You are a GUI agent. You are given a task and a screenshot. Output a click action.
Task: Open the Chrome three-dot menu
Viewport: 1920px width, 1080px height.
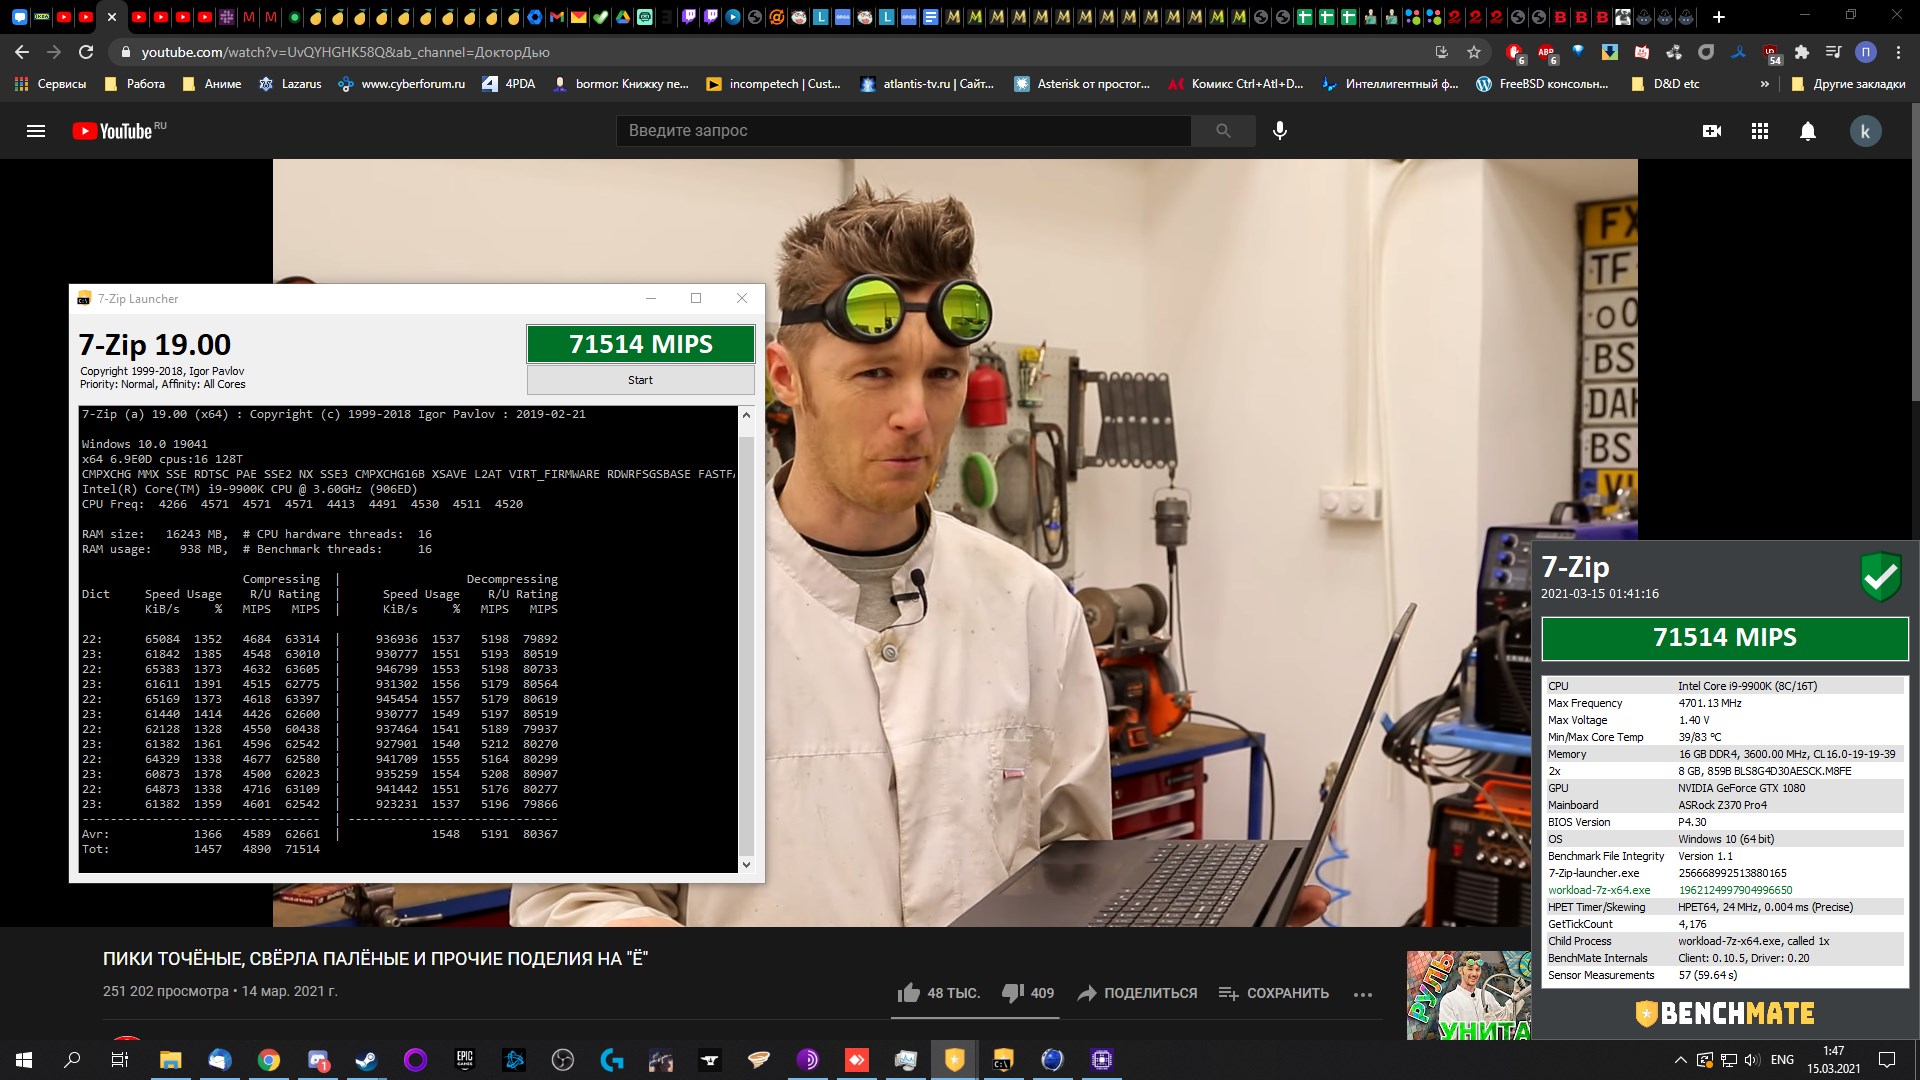(1898, 52)
